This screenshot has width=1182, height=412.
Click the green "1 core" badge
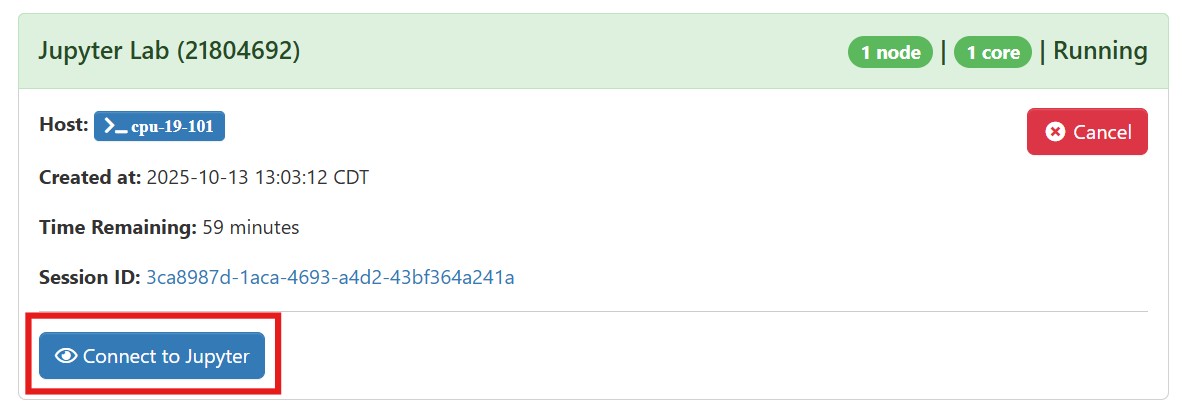[992, 52]
